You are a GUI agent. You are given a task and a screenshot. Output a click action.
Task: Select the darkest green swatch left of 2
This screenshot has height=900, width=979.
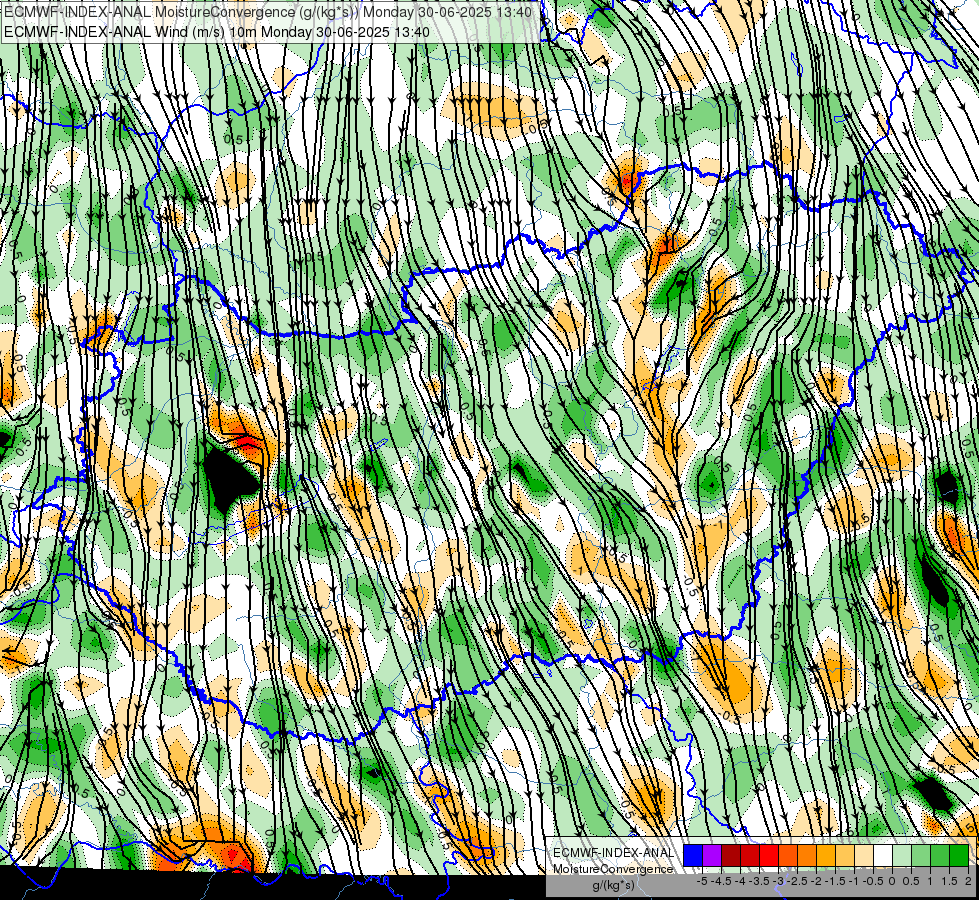[x=959, y=855]
